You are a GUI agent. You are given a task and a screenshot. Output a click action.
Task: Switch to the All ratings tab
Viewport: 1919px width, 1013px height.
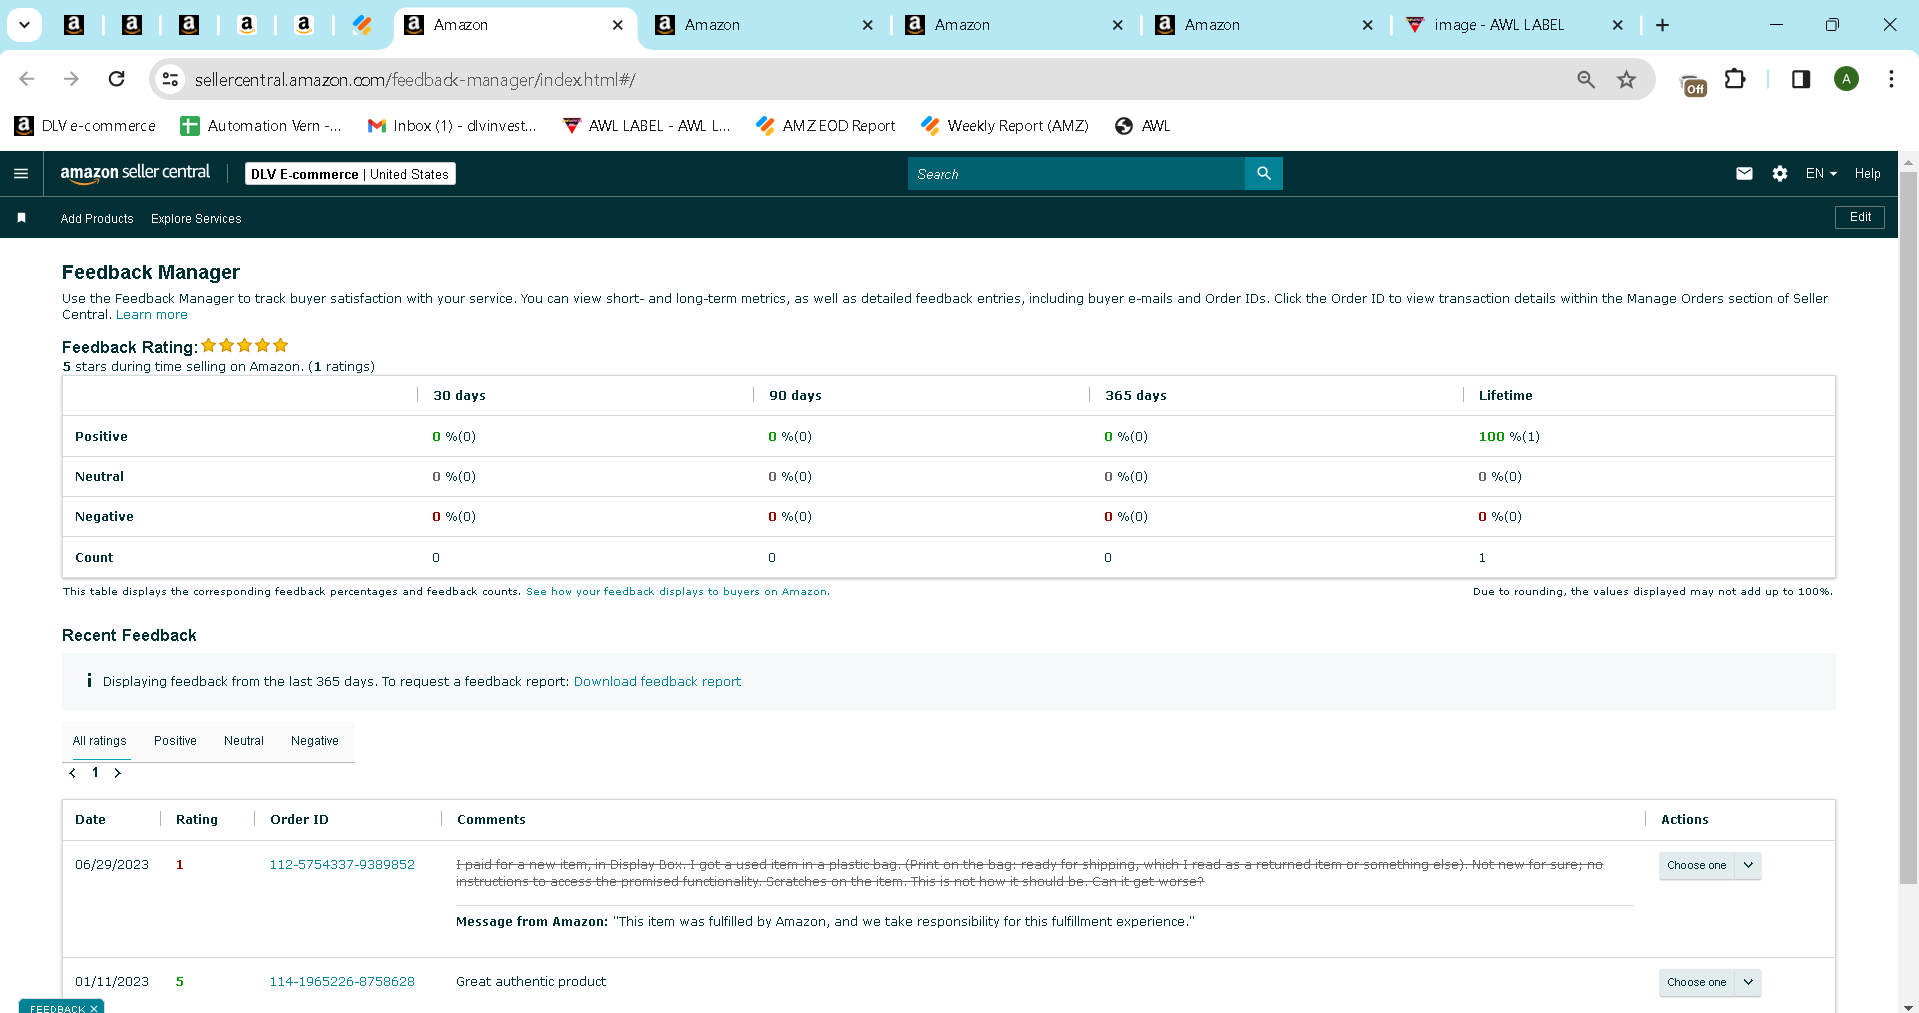[100, 741]
